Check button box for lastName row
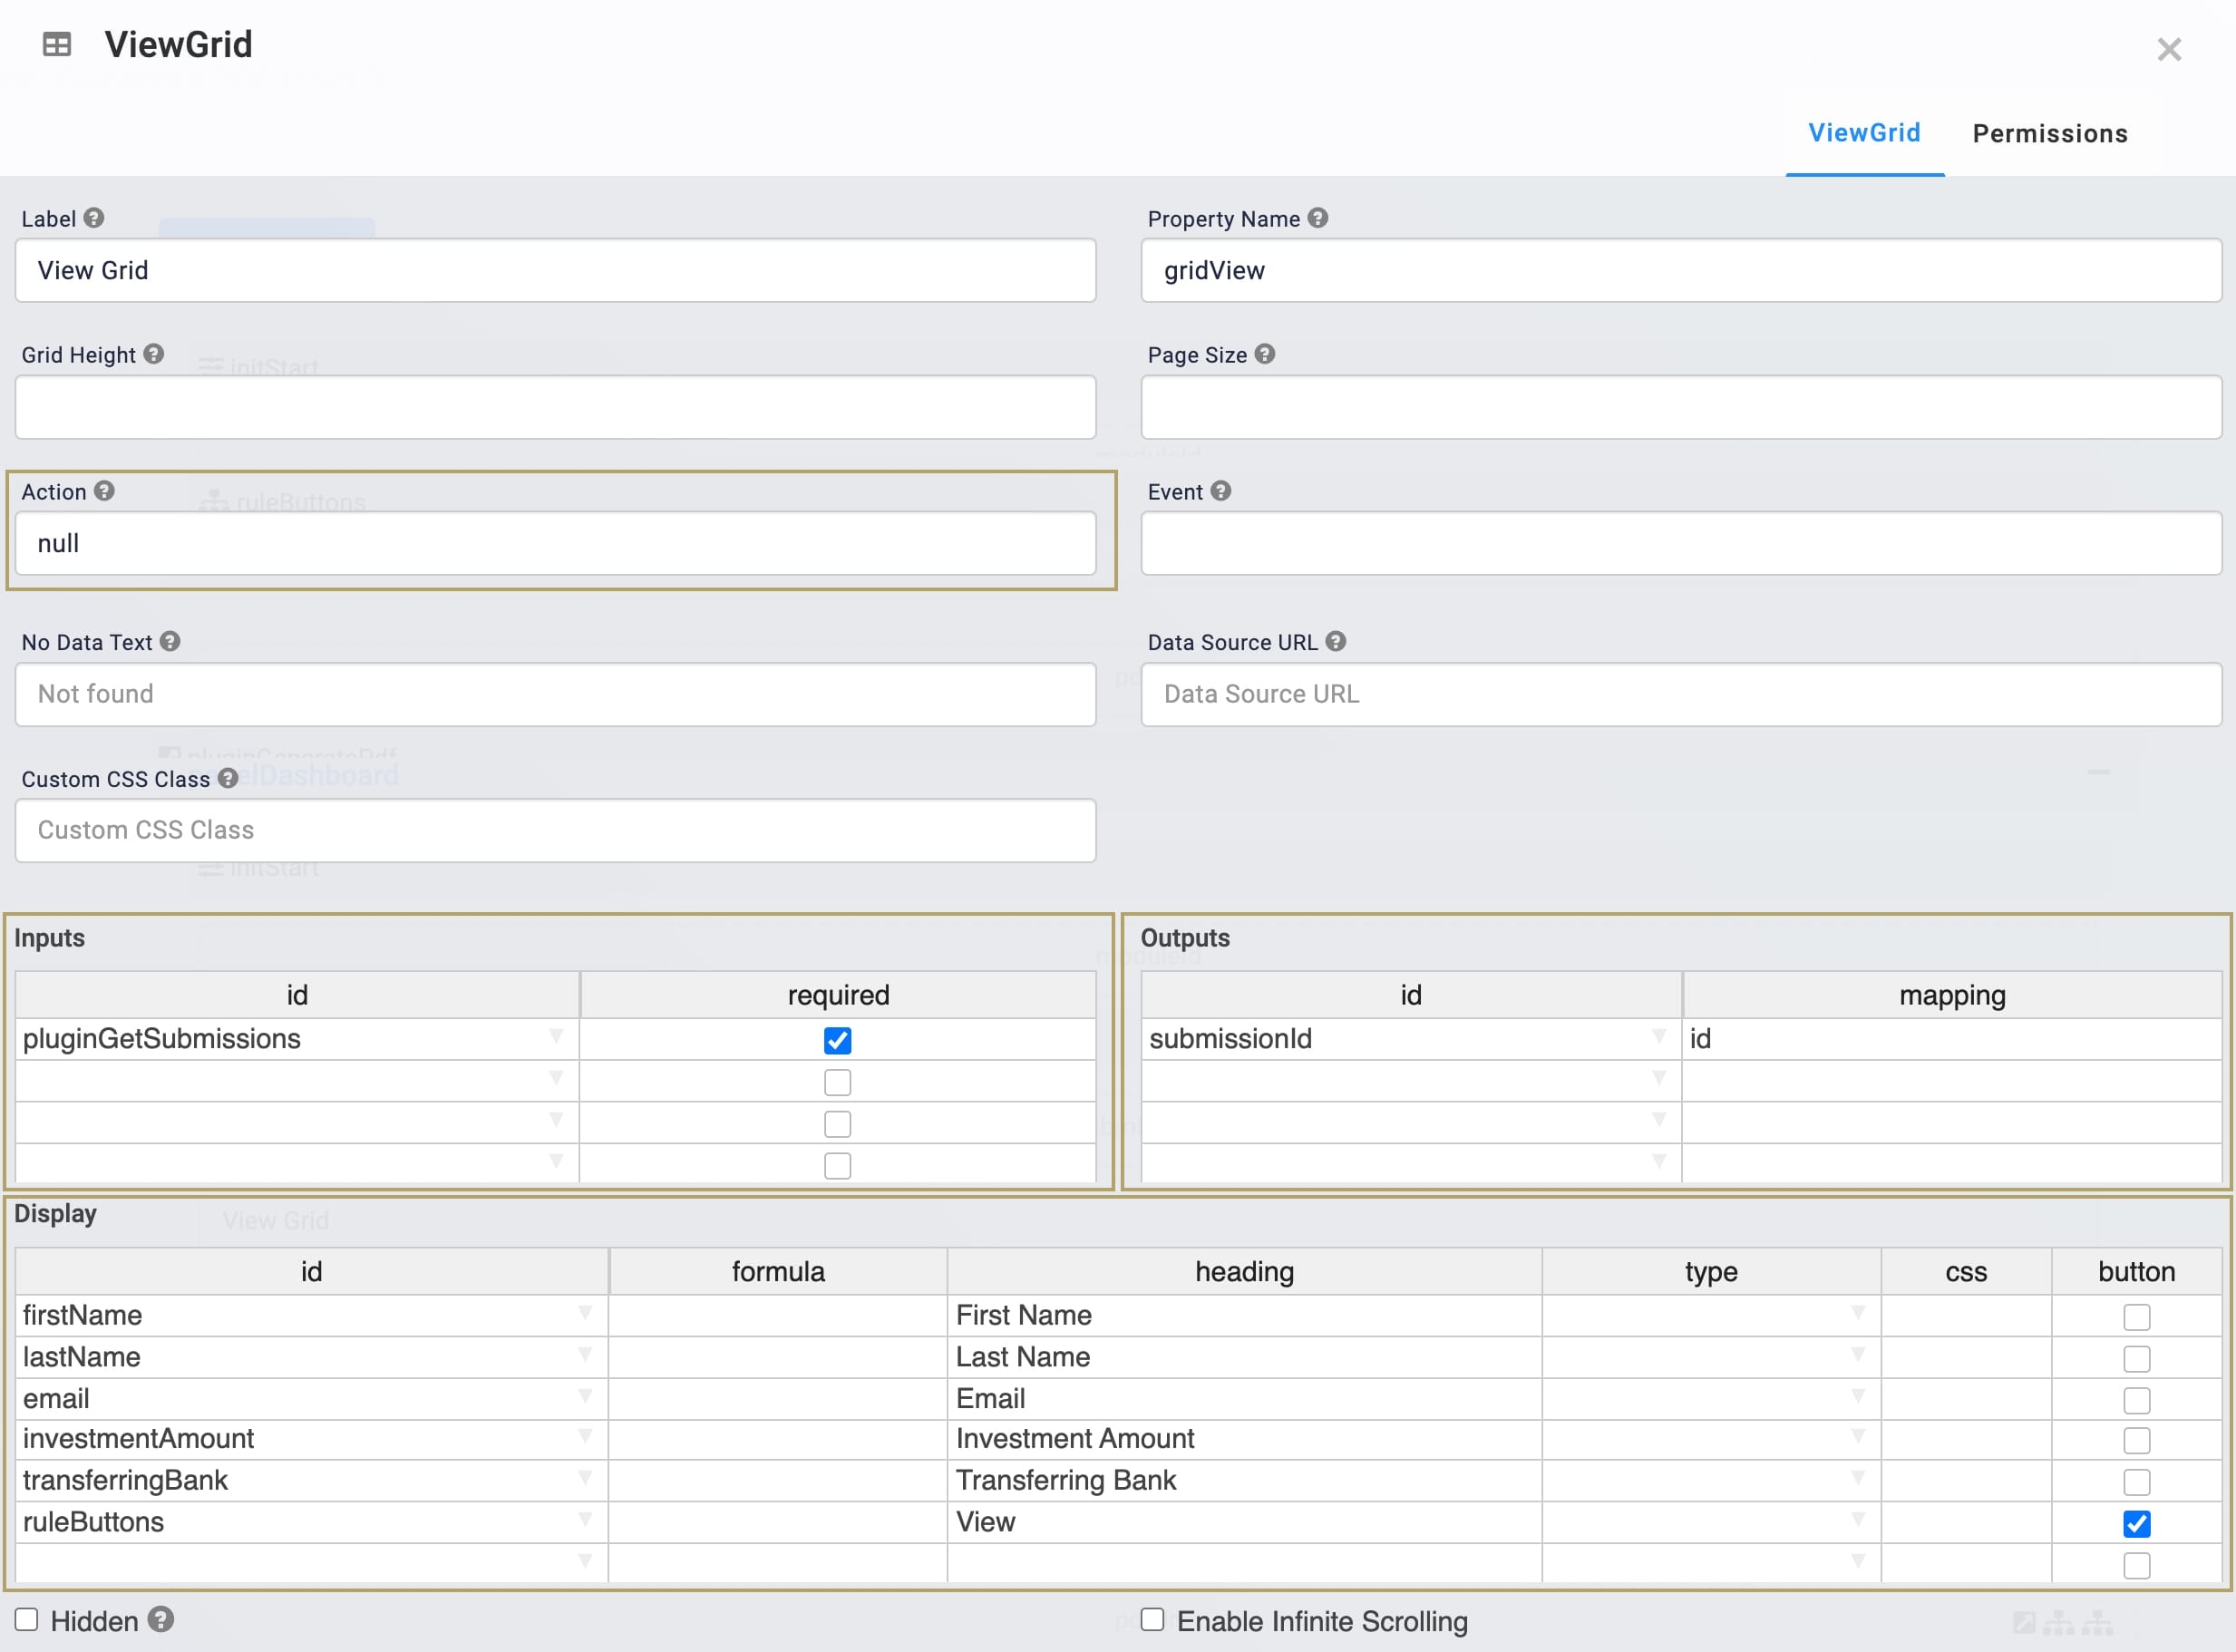2236x1652 pixels. [2136, 1358]
